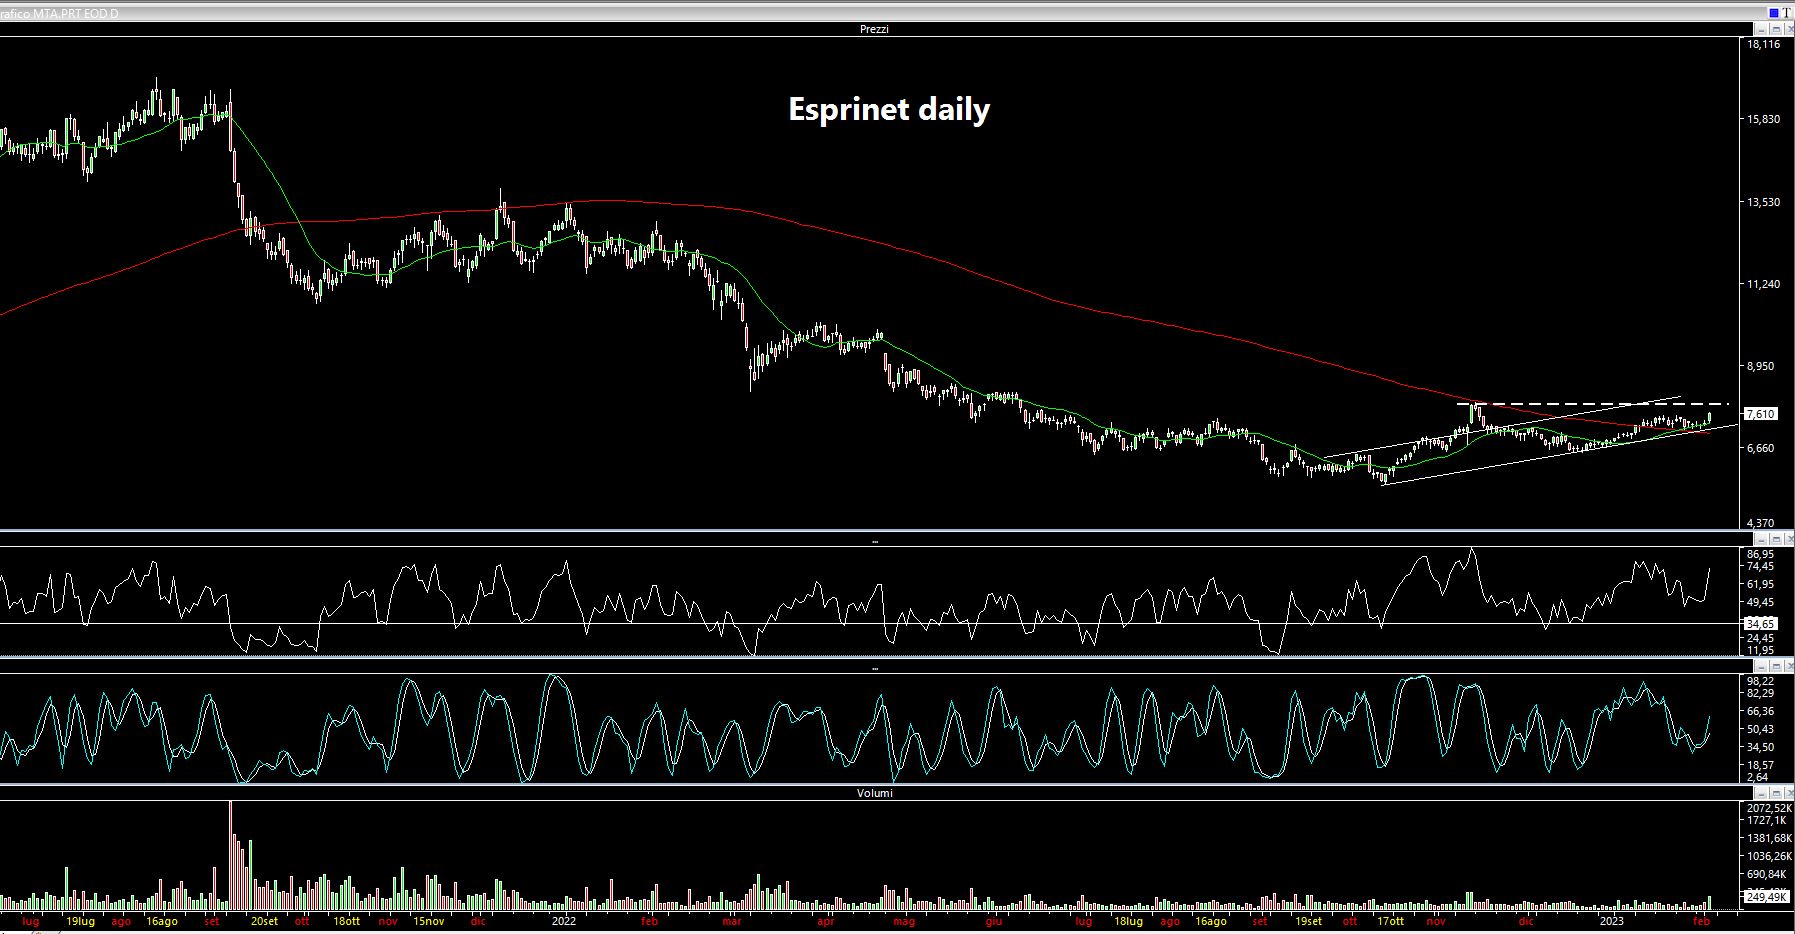Click the 86,95 value on oscillator axis
This screenshot has width=1795, height=934.
[x=1761, y=554]
